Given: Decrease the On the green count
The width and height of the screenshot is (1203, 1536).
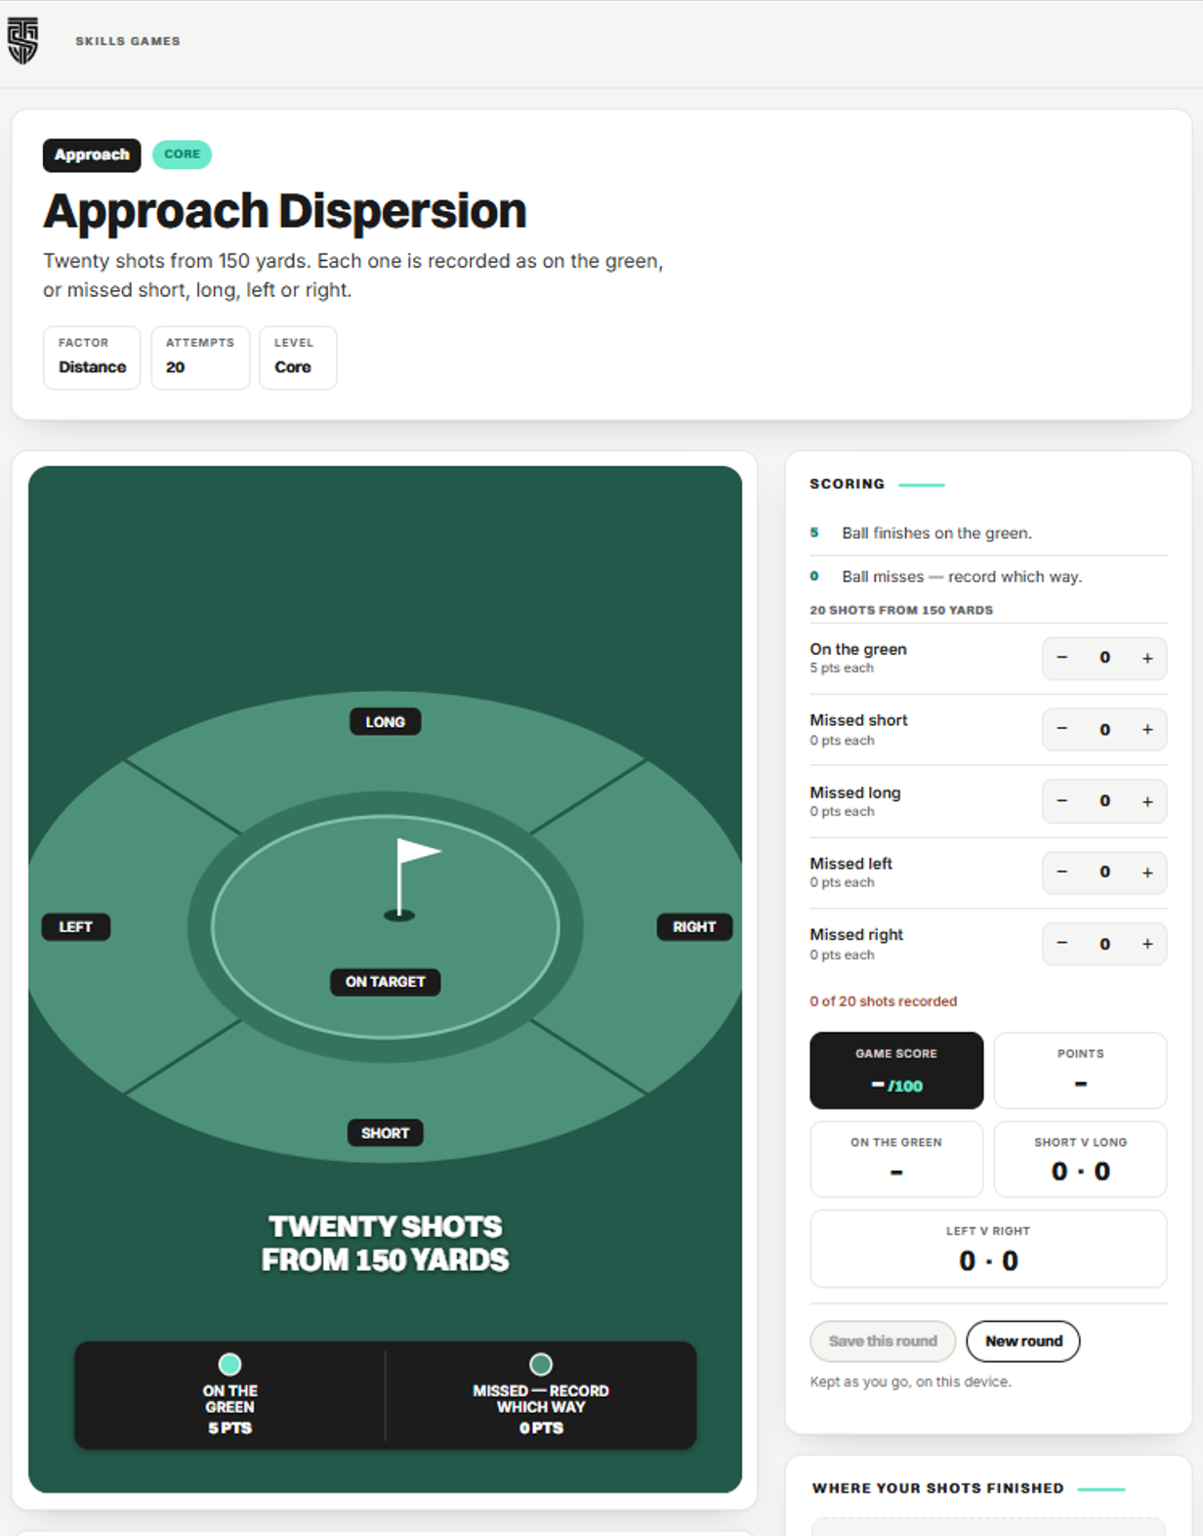Looking at the screenshot, I should tap(1062, 658).
